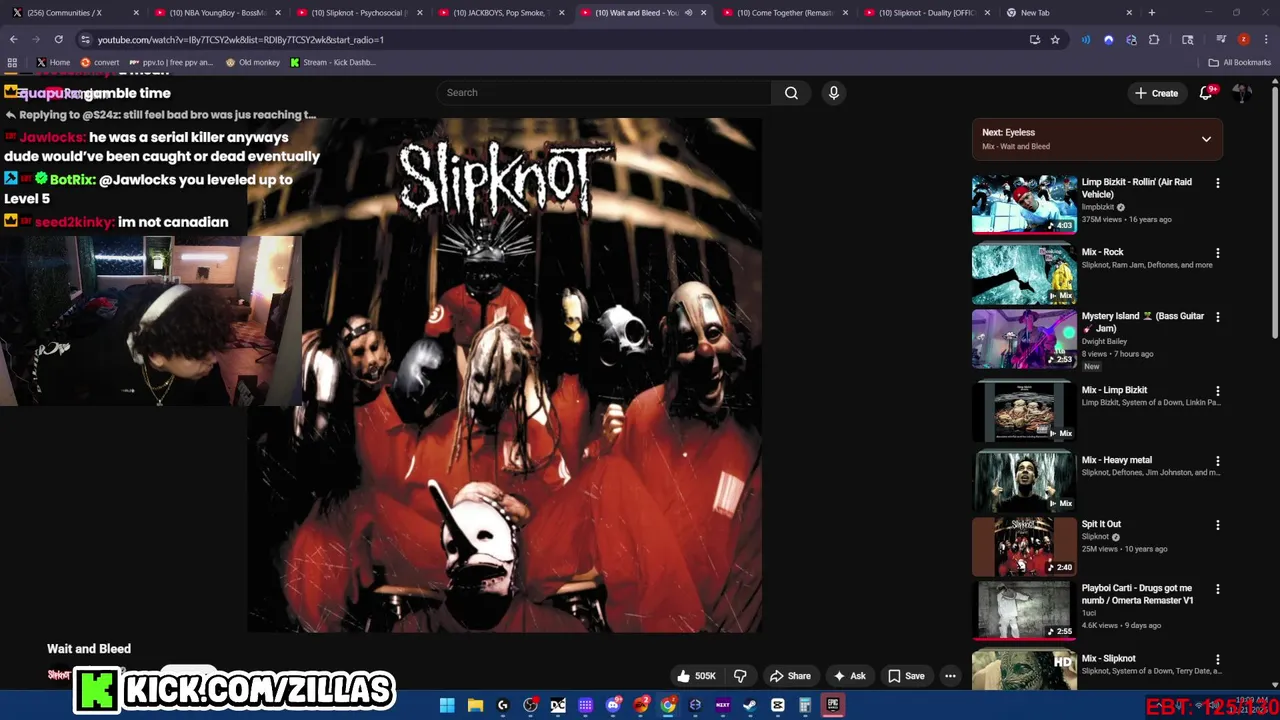The image size is (1280, 720).
Task: Open Stream - Kick Dashboard bookmark
Action: point(333,62)
